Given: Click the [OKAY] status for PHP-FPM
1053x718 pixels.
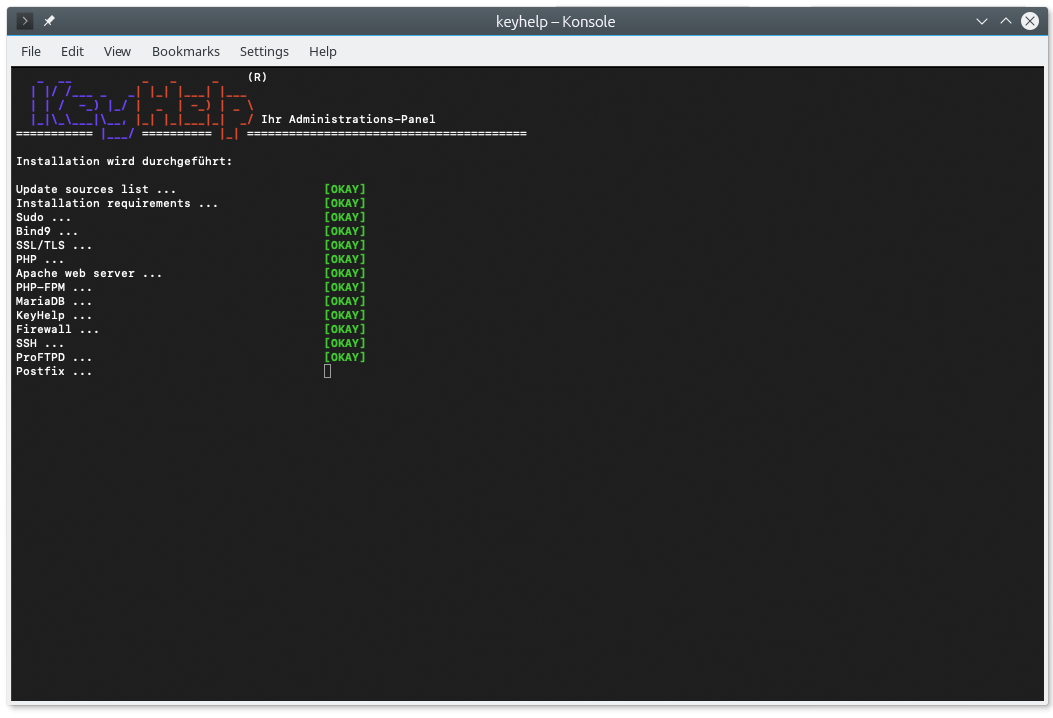Looking at the screenshot, I should 345,287.
